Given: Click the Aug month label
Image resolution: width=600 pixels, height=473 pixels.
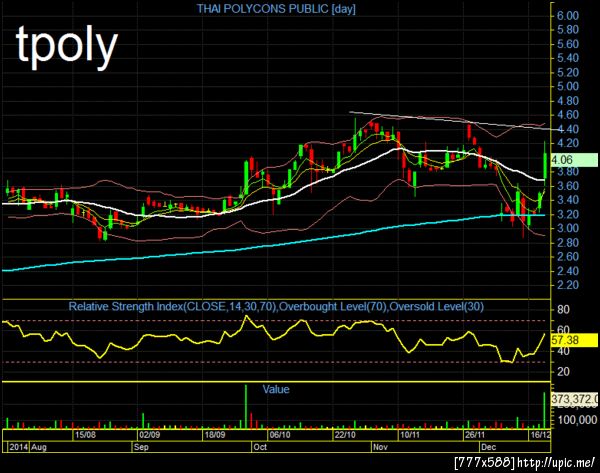Looking at the screenshot, I should [39, 447].
